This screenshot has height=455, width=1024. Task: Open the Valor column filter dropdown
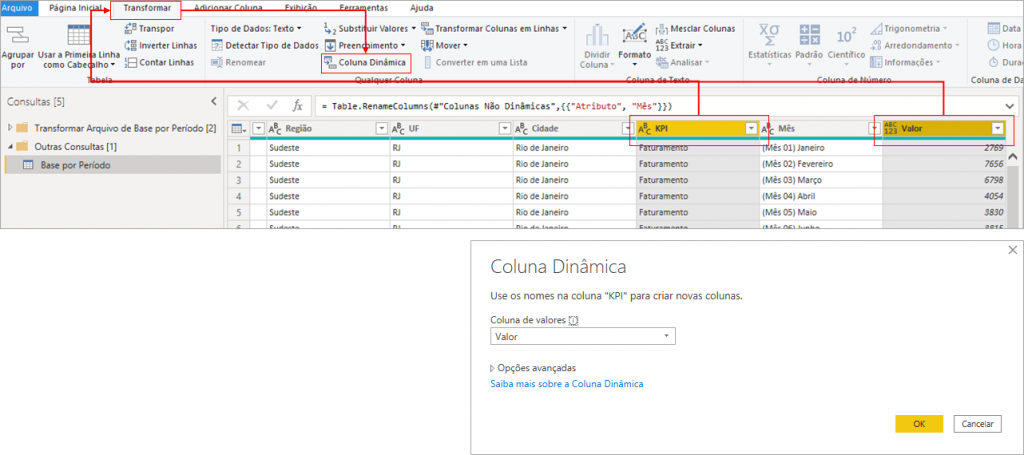tap(997, 129)
